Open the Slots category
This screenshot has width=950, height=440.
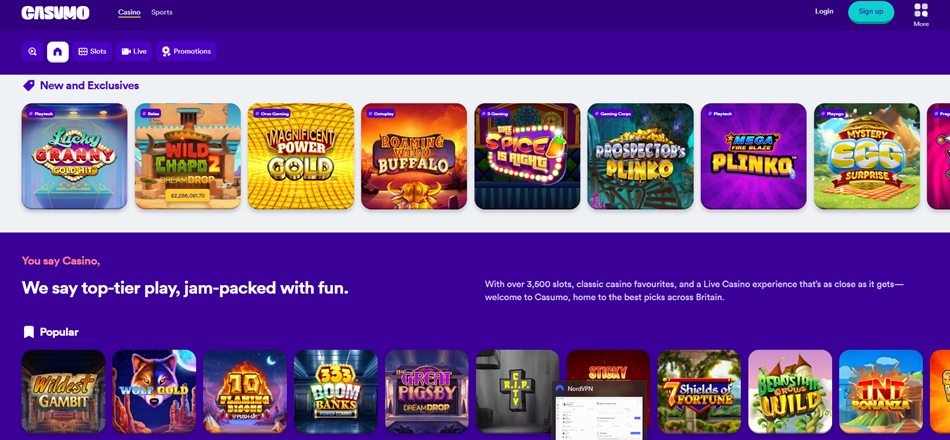click(x=93, y=52)
